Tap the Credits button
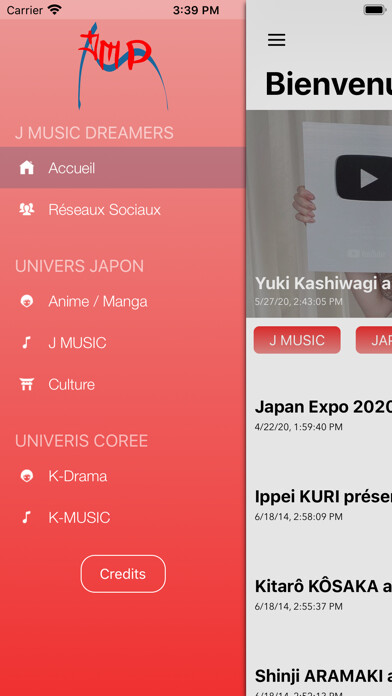This screenshot has width=392, height=696. 123,573
